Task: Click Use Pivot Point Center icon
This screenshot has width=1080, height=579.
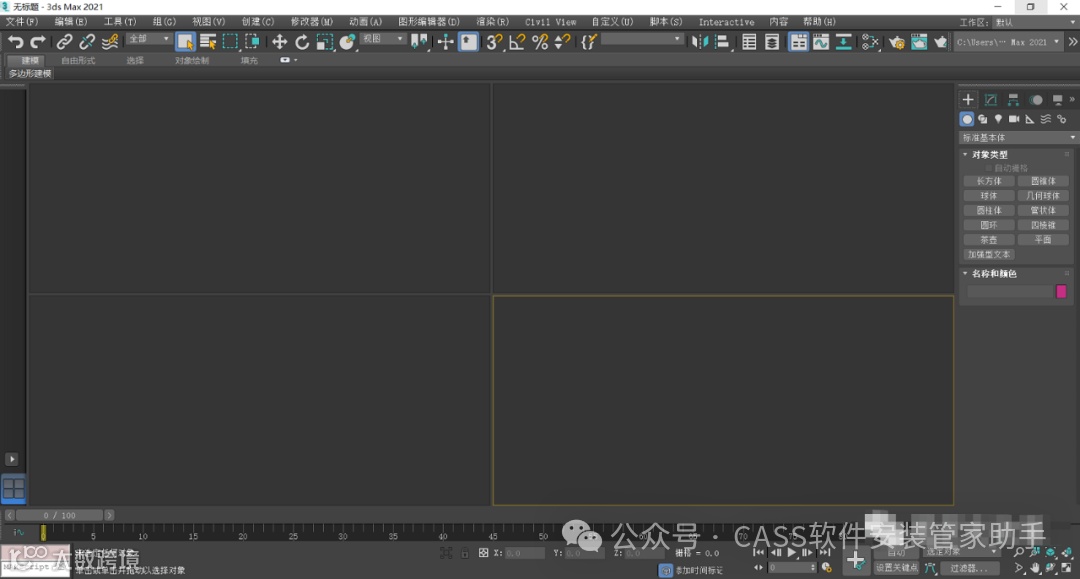Action: (x=418, y=42)
